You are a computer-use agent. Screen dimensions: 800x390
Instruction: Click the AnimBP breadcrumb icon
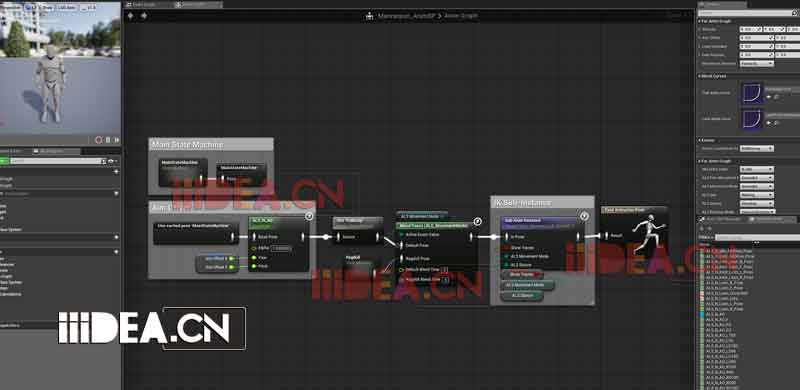(370, 16)
